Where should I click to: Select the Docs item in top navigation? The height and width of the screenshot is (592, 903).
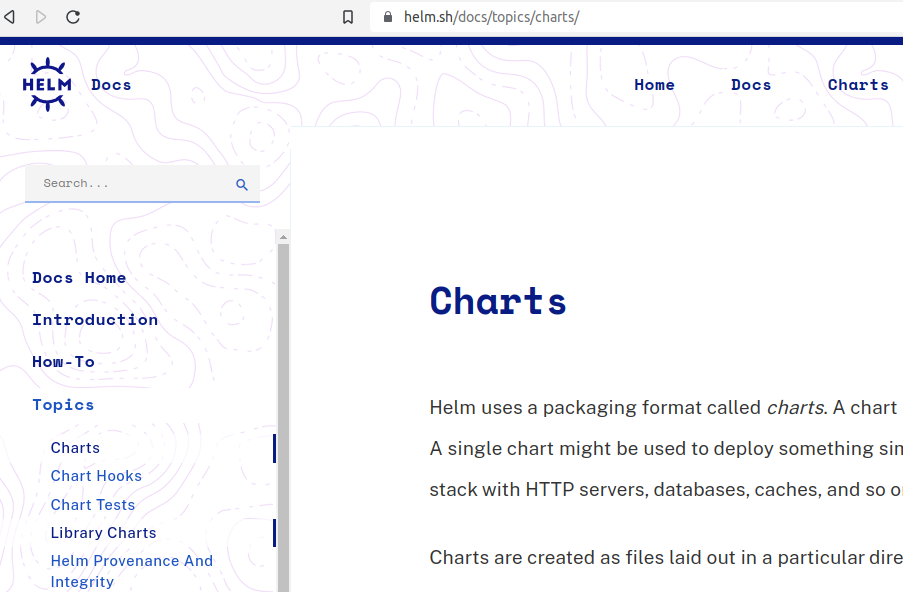click(750, 85)
